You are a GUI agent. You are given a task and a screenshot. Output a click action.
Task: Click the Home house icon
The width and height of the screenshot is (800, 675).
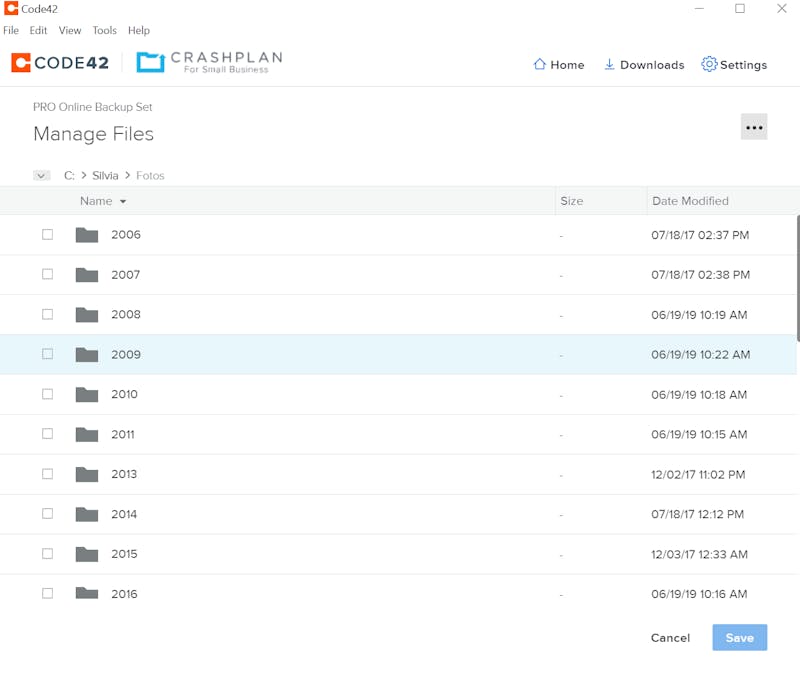pyautogui.click(x=539, y=64)
